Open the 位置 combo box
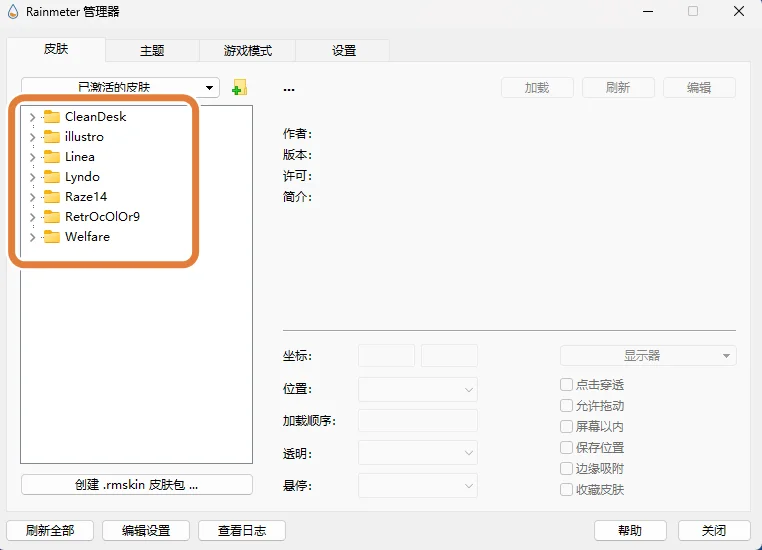 click(x=418, y=389)
